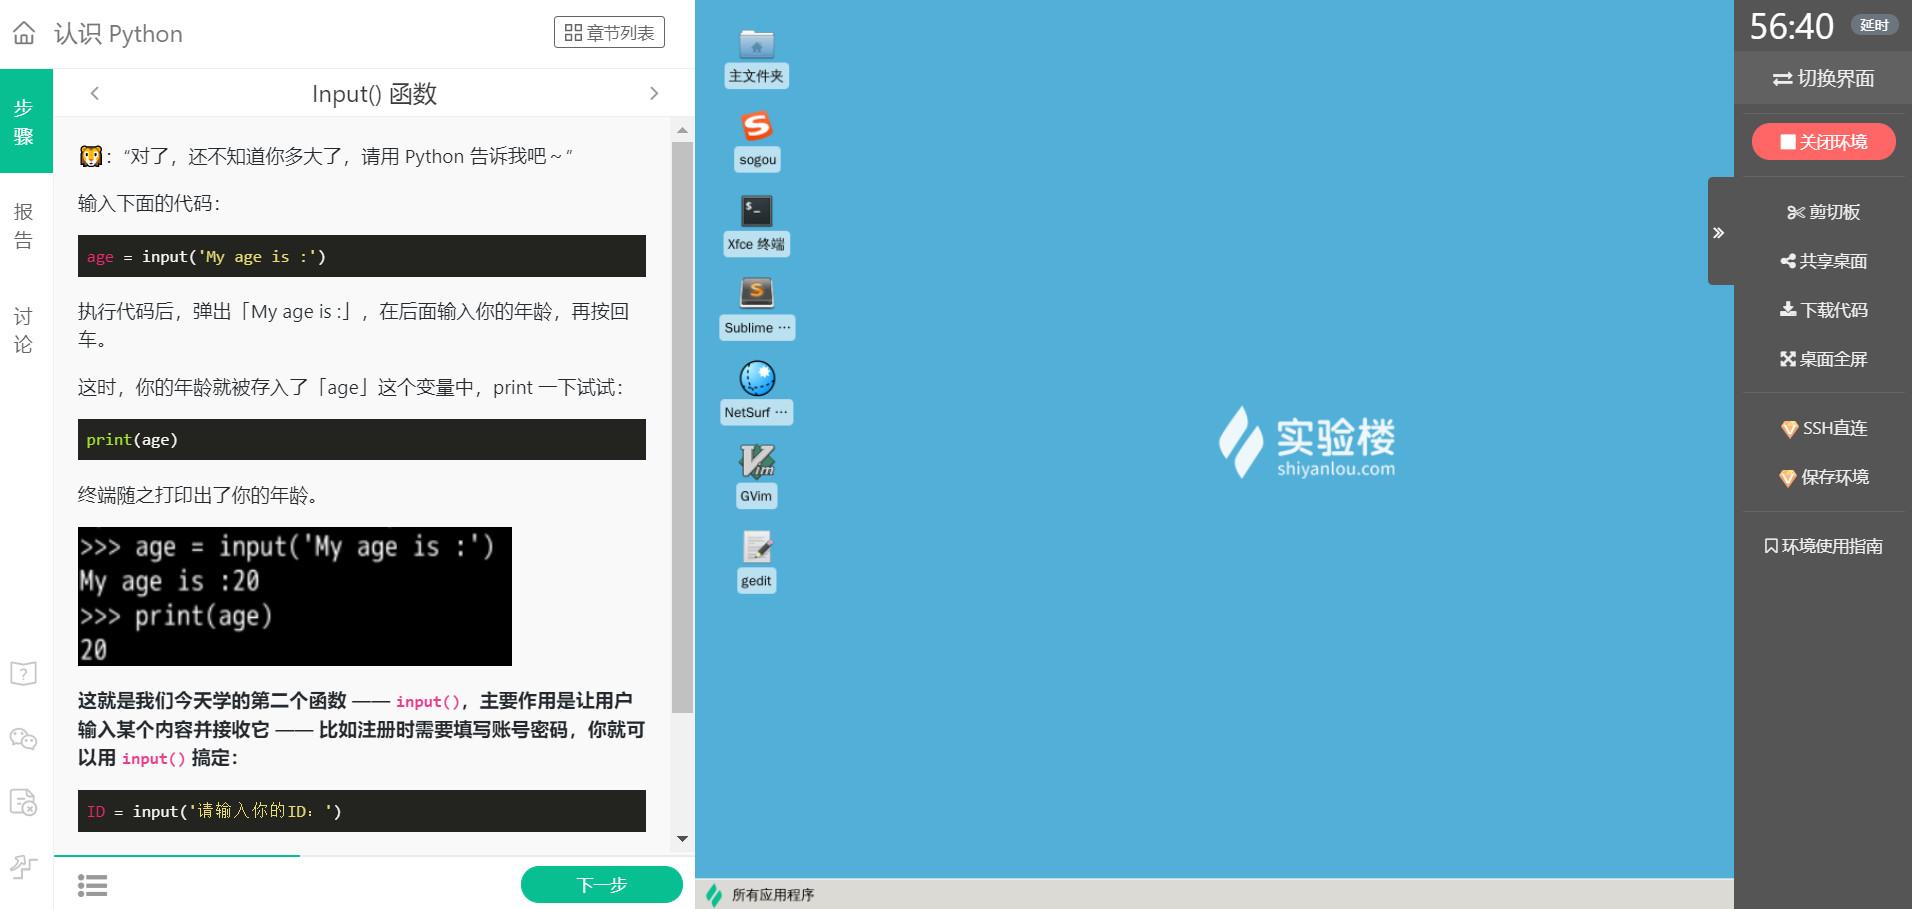This screenshot has width=1912, height=909.
Task: Open the step list icon at bottom
Action: pyautogui.click(x=92, y=886)
